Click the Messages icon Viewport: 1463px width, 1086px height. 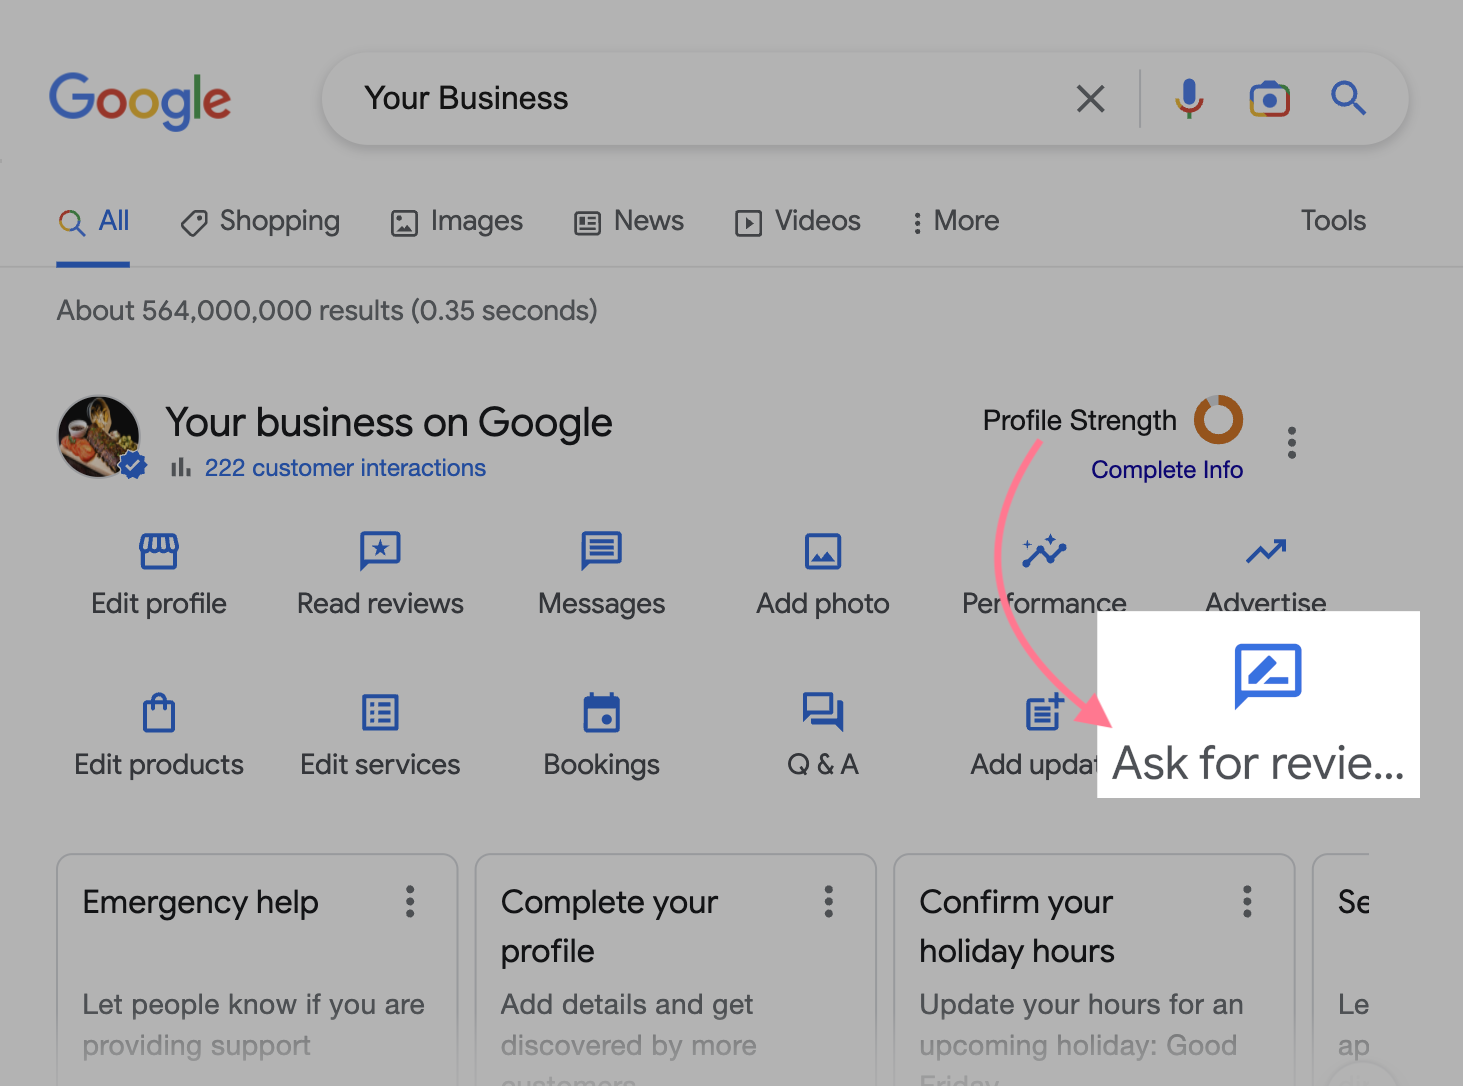point(601,551)
